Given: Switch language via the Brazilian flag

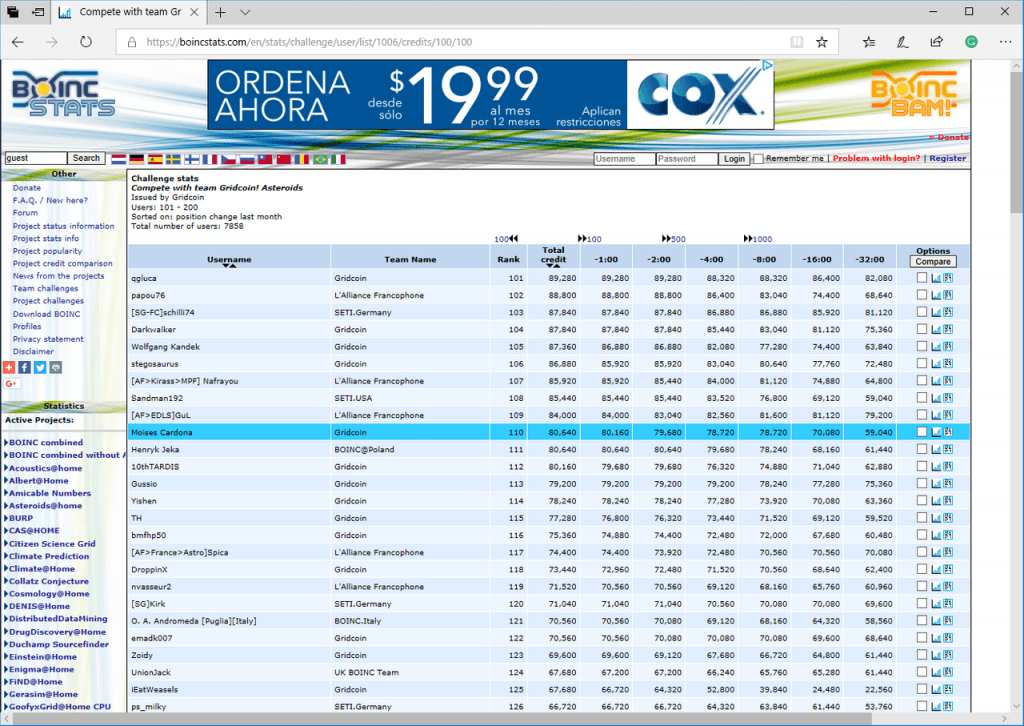Looking at the screenshot, I should [x=320, y=159].
